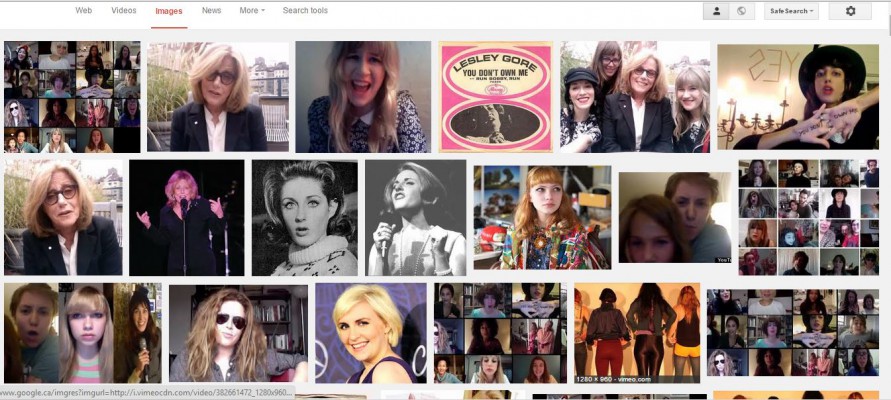Select the person wearing sunglasses near bookshelf
Screen dimensions: 891x400
[x=238, y=333]
